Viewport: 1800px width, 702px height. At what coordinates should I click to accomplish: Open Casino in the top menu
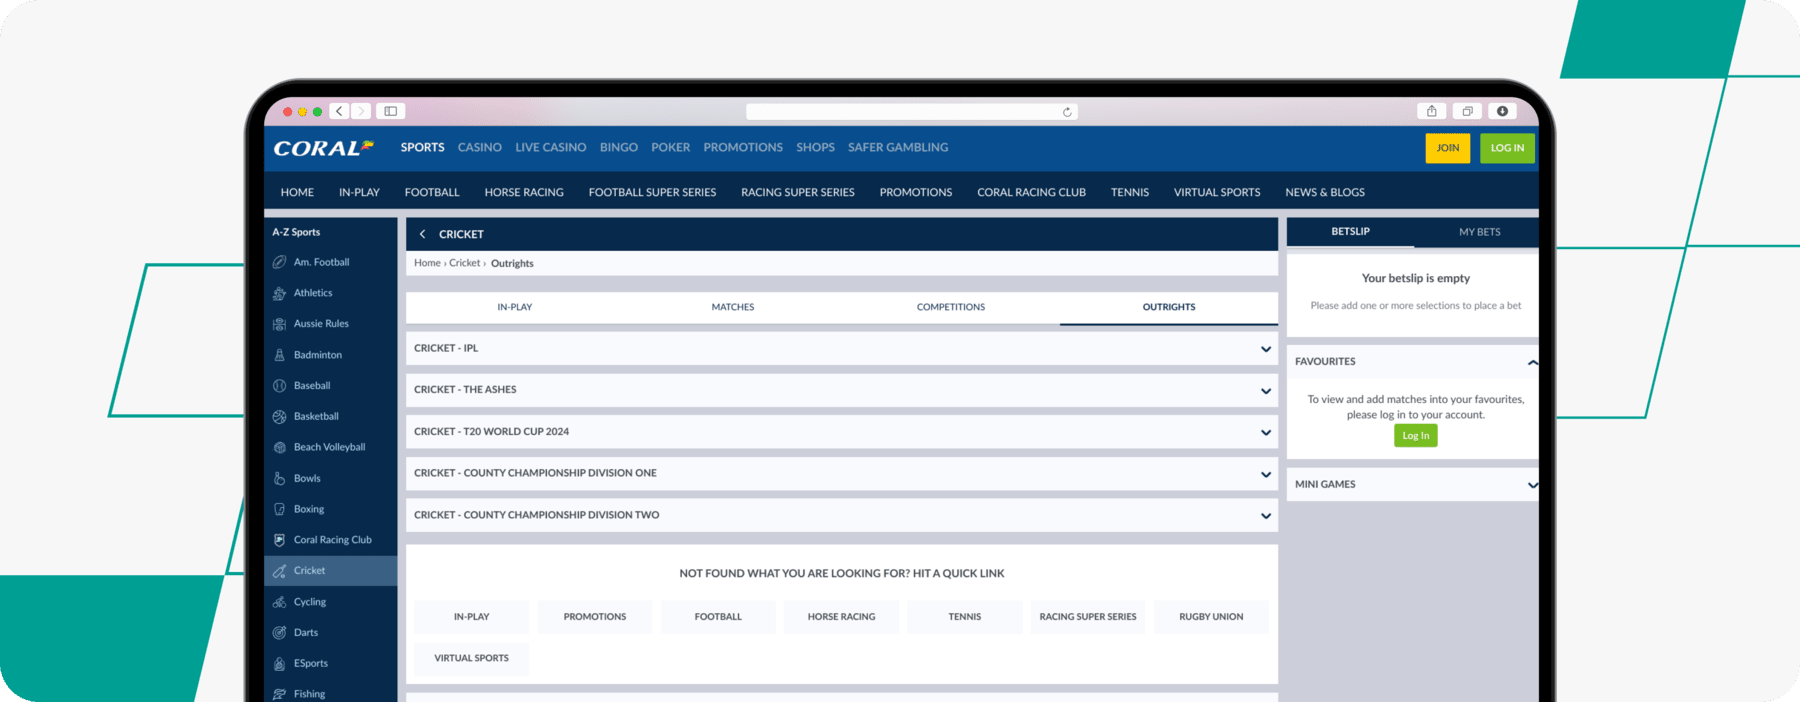(x=480, y=147)
